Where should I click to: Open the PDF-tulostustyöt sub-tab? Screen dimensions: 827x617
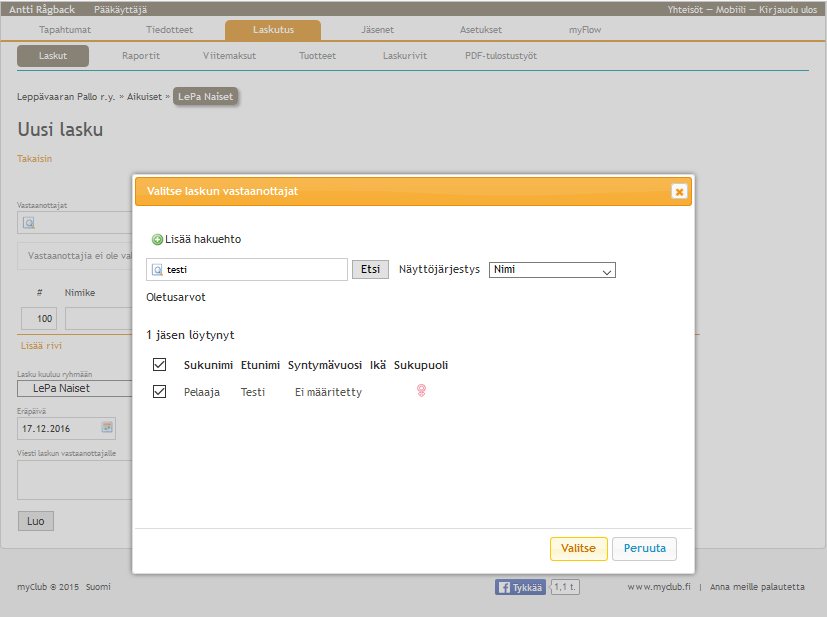[x=501, y=56]
